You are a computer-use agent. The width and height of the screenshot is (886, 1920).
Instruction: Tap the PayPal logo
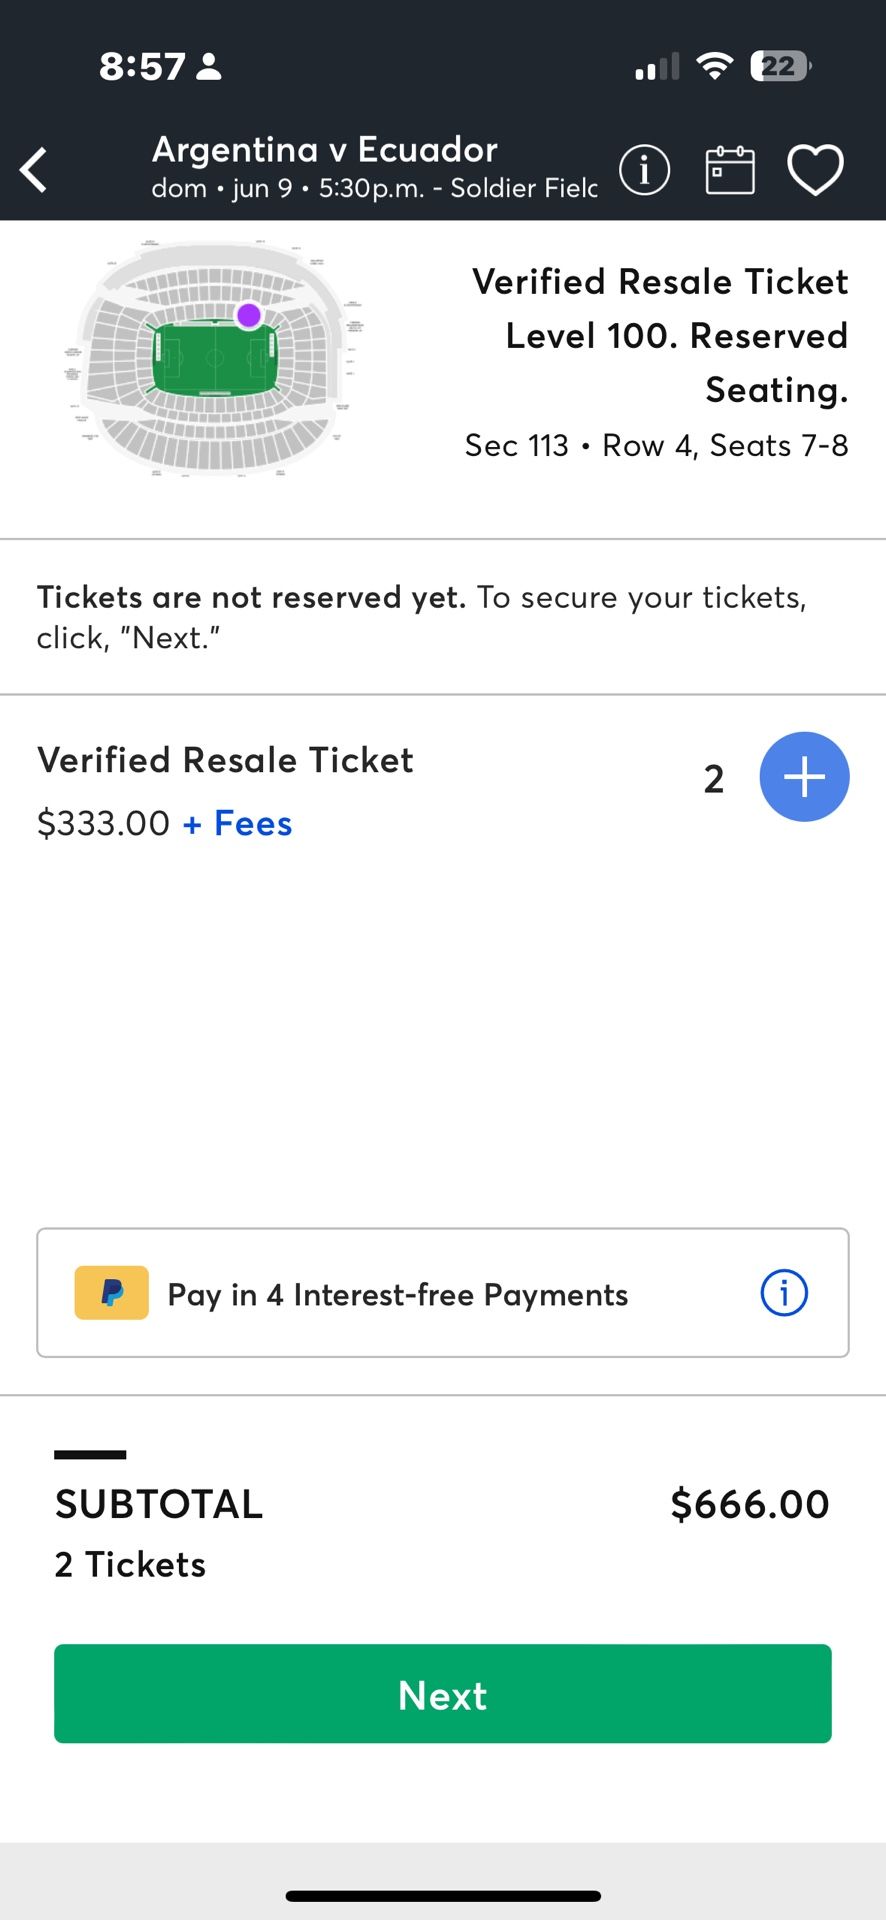[112, 1293]
